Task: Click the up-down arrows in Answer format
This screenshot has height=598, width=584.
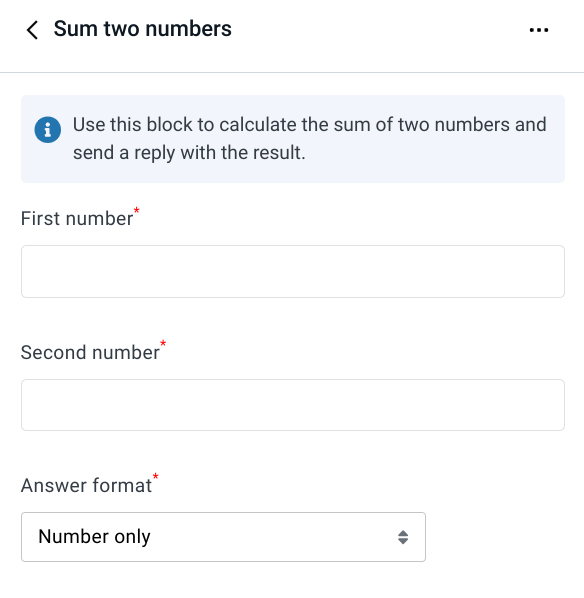Action: [403, 537]
